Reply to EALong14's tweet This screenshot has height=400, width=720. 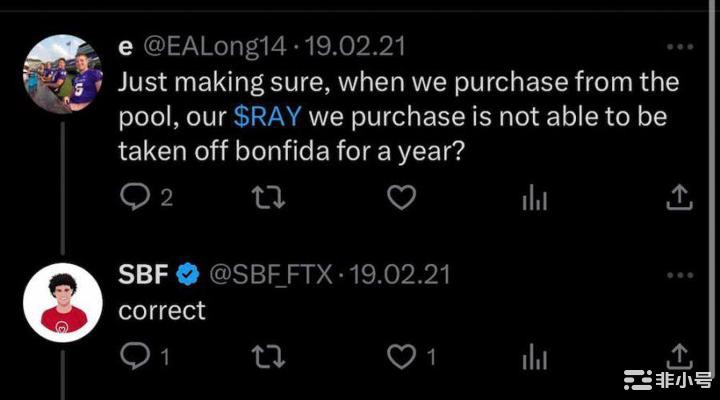135,198
